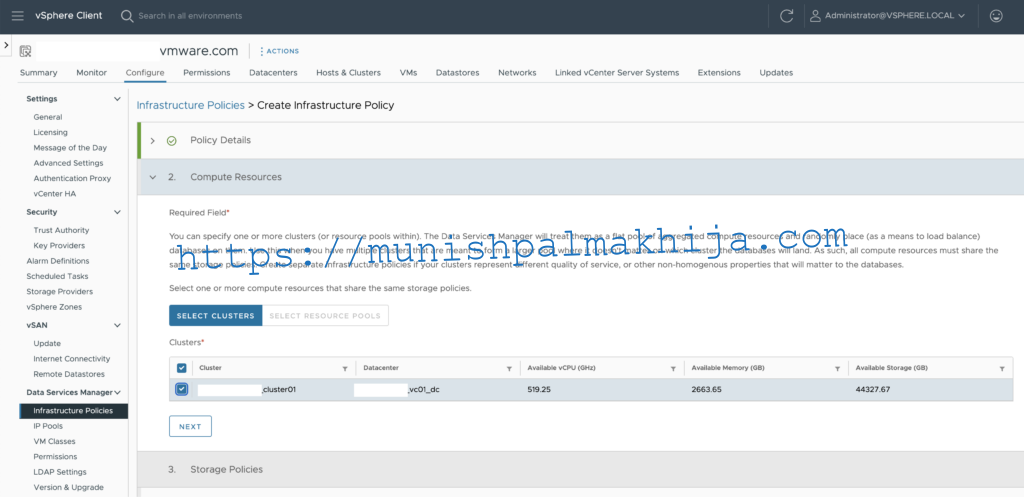This screenshot has width=1024, height=497.
Task: Open vSAN Remote Datastores
Action: click(x=69, y=374)
